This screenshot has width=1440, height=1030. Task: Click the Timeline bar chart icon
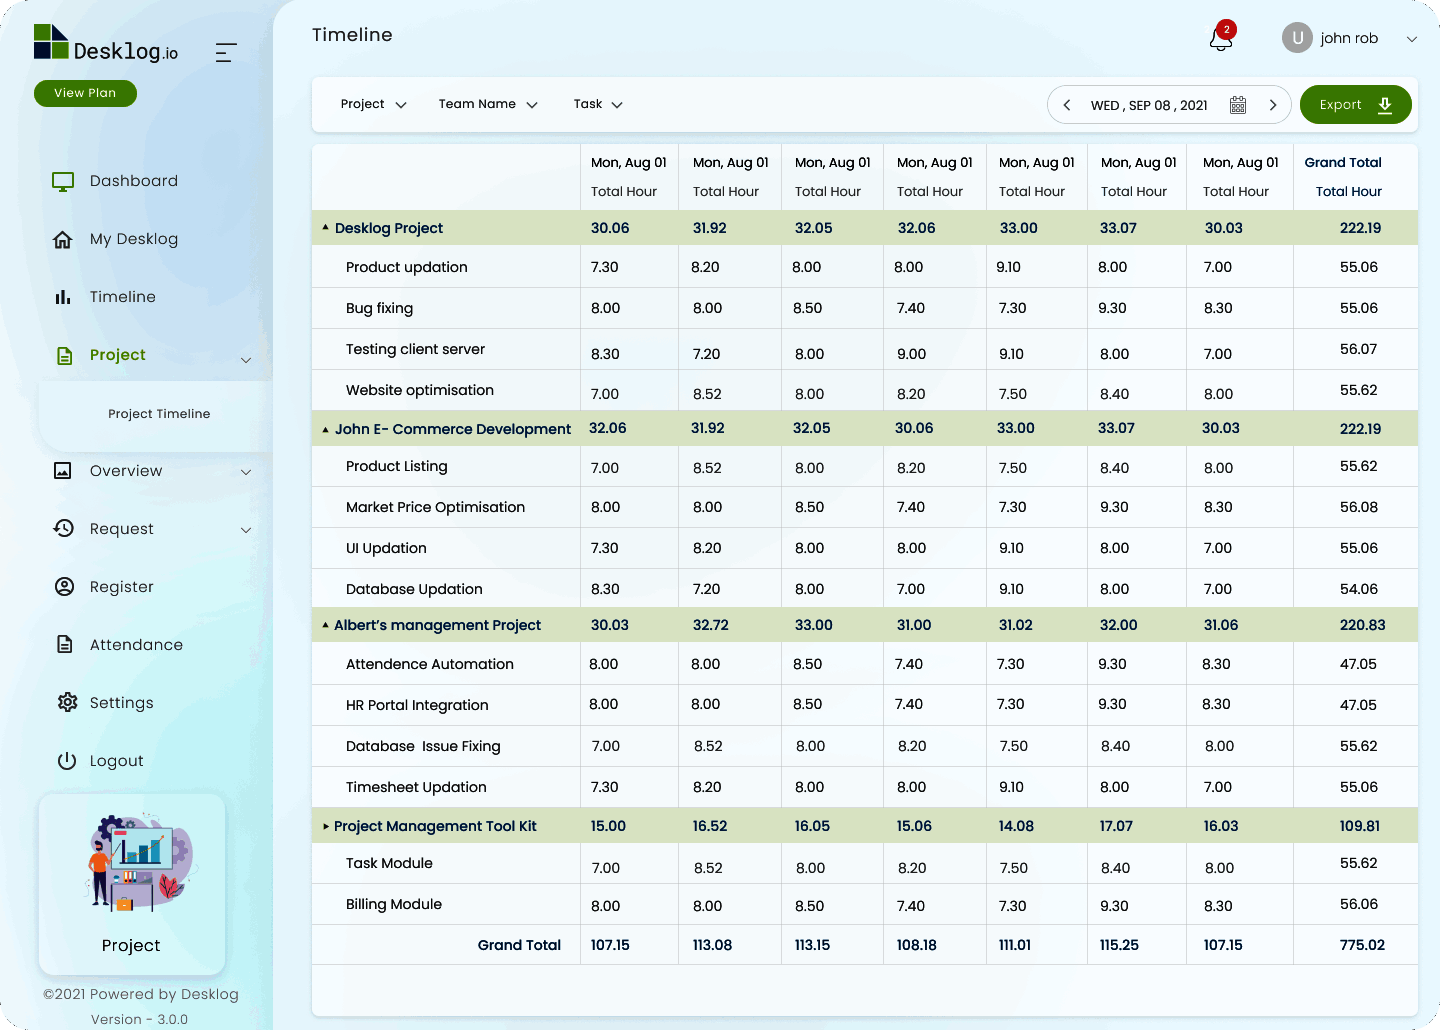click(x=63, y=297)
